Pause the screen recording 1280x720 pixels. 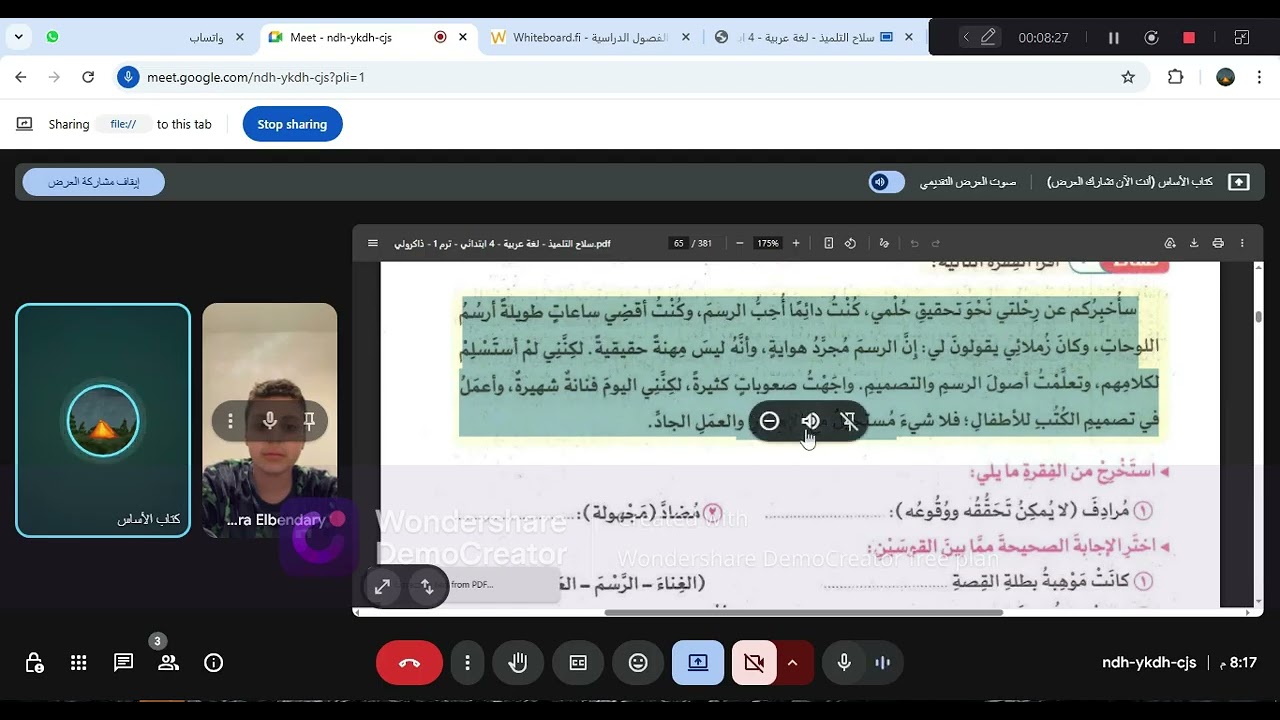click(1113, 38)
